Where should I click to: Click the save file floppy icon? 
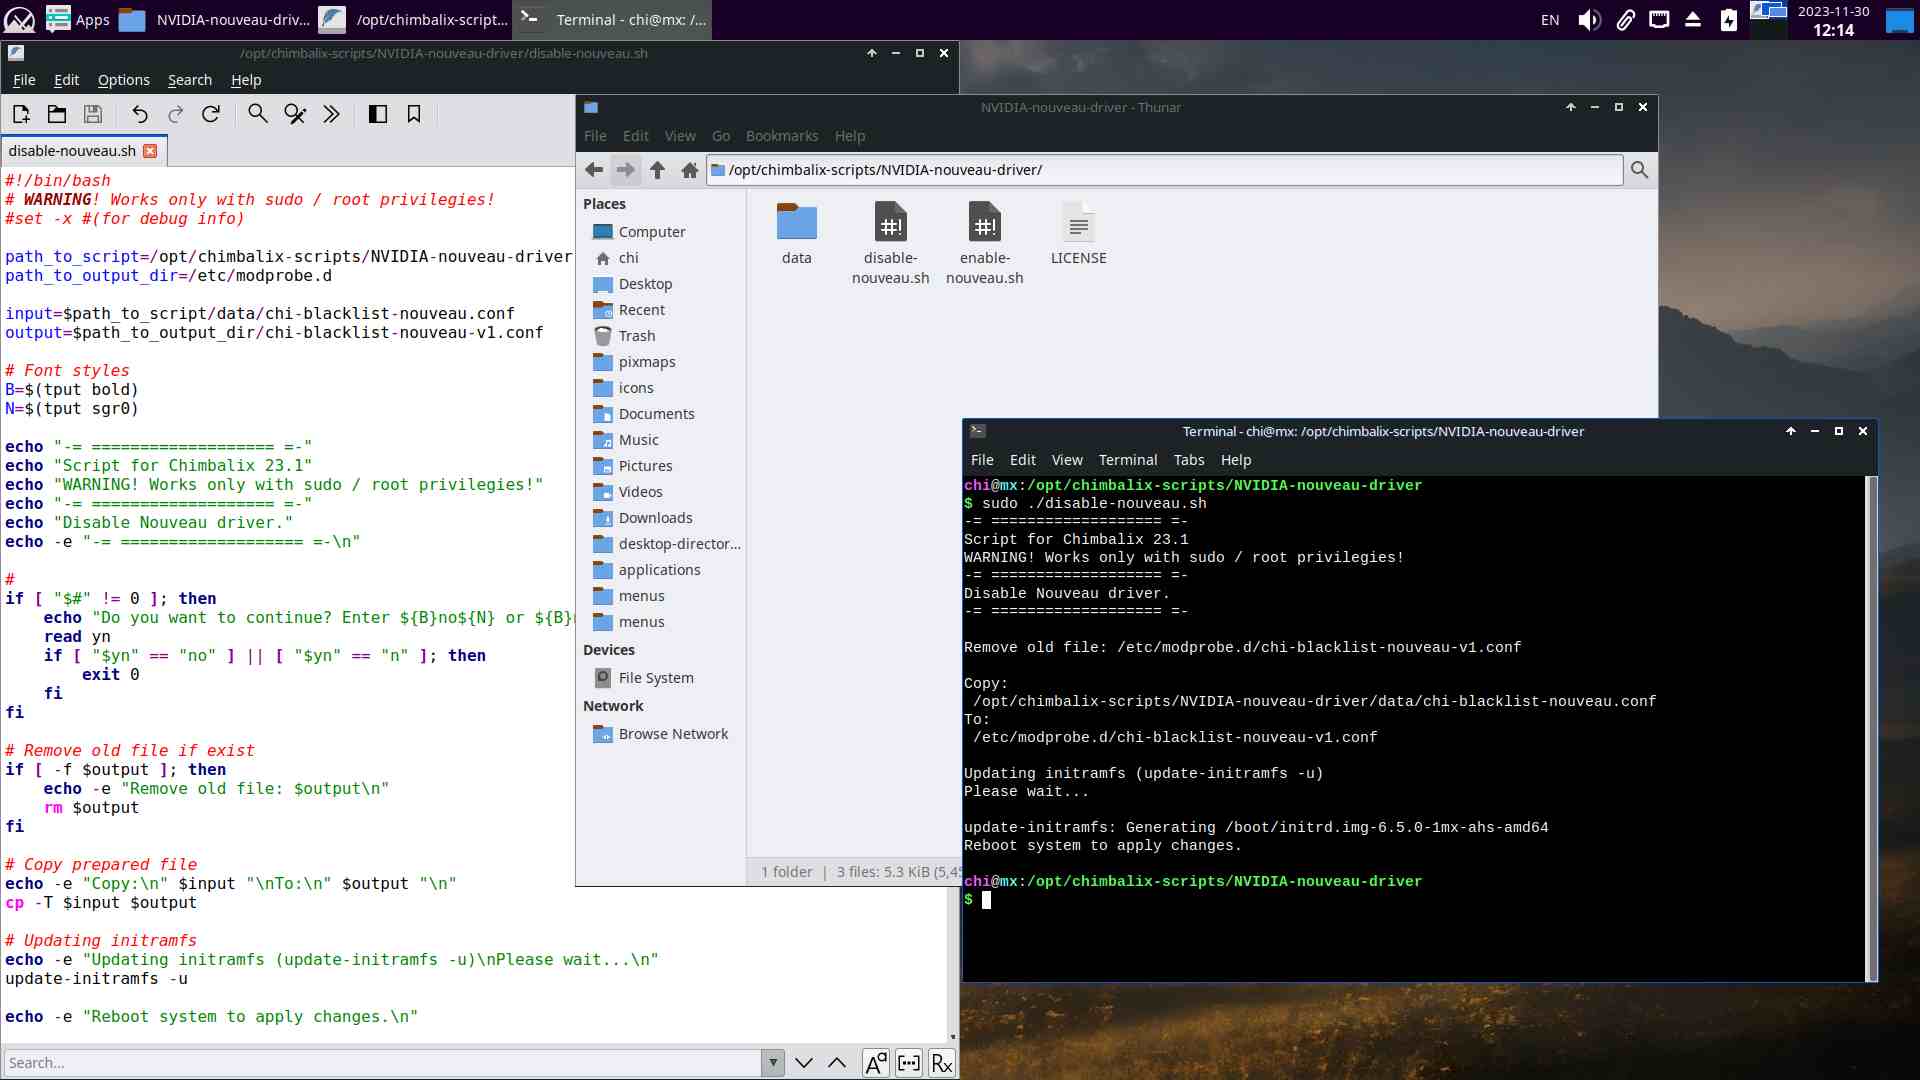(93, 114)
